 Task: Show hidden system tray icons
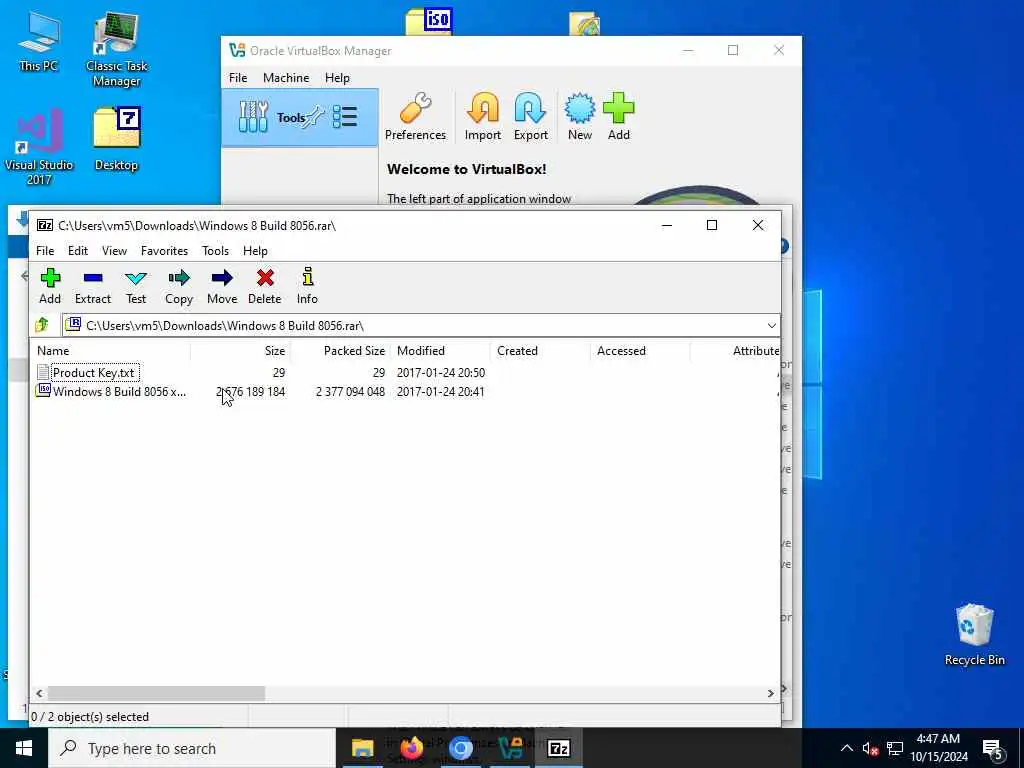click(x=846, y=748)
